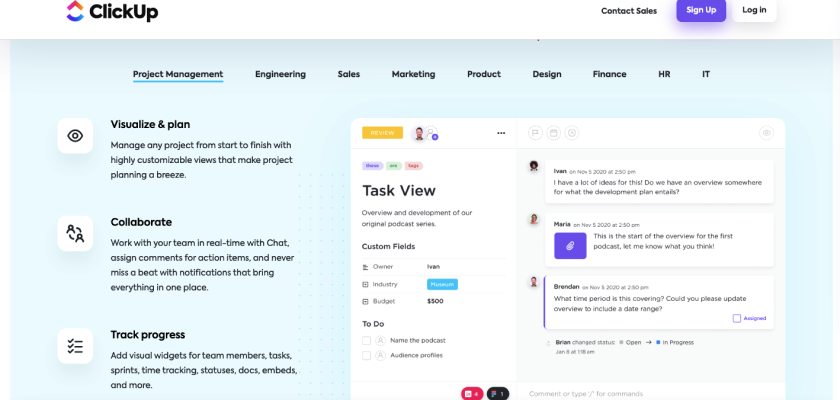840x400 pixels.
Task: Click the ClickUp logo
Action: click(112, 12)
